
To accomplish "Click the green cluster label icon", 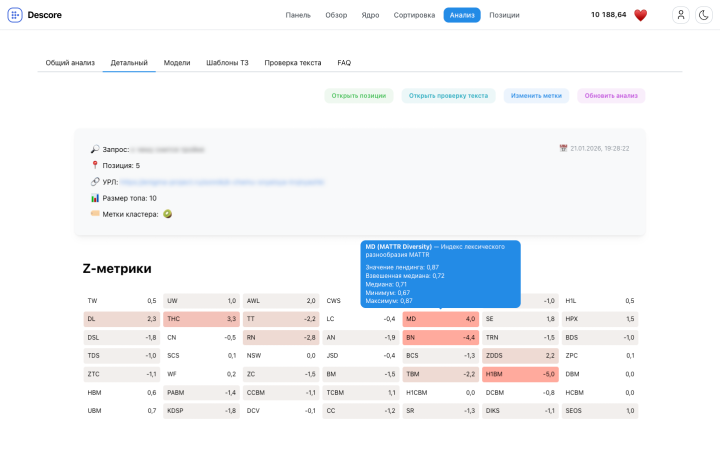I will (x=168, y=214).
